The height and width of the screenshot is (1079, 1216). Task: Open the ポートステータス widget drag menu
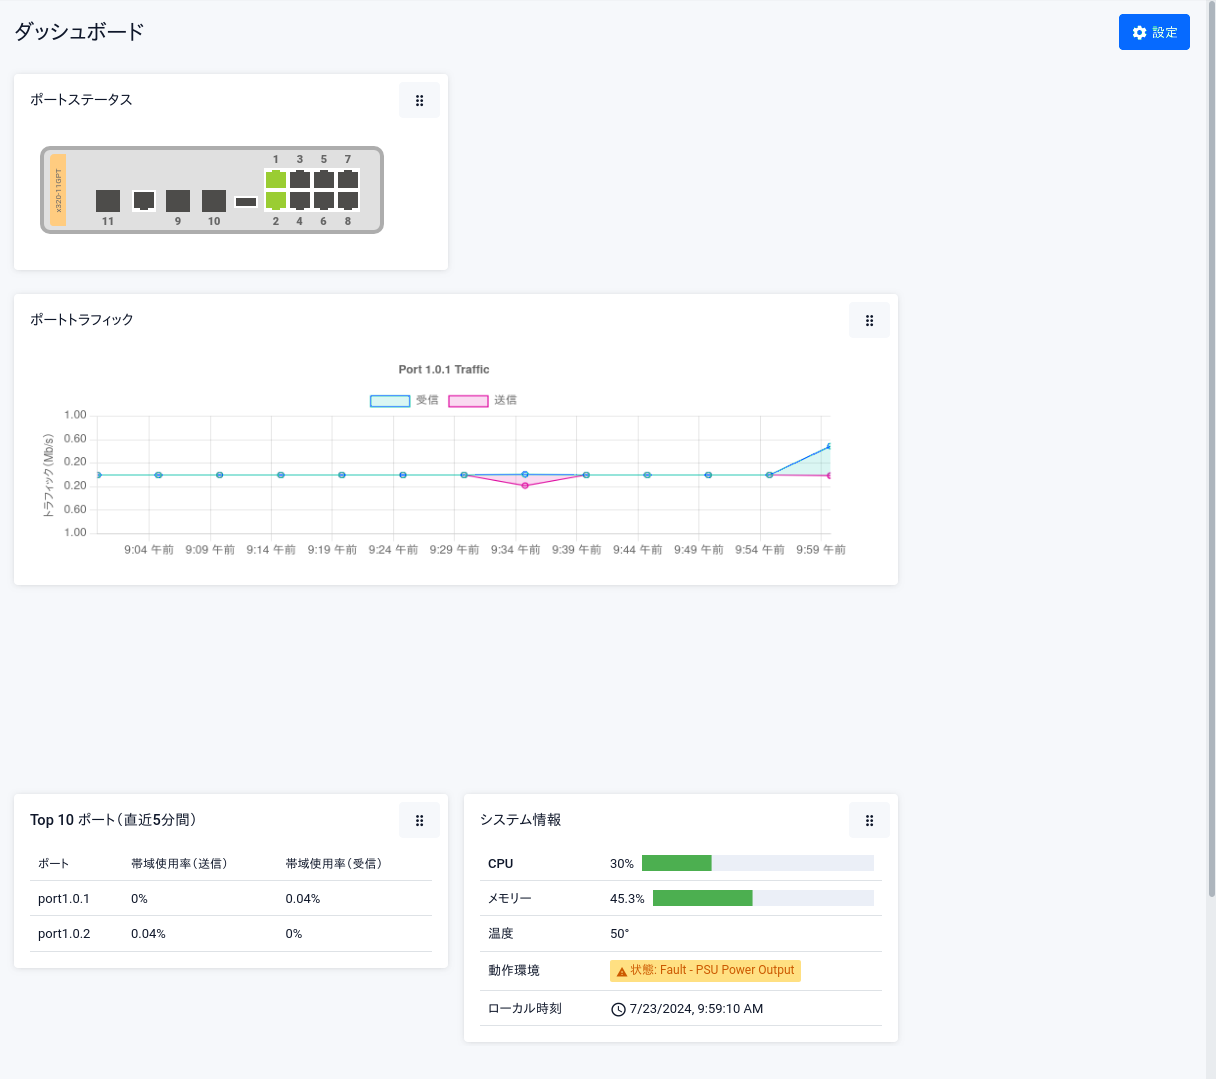419,100
